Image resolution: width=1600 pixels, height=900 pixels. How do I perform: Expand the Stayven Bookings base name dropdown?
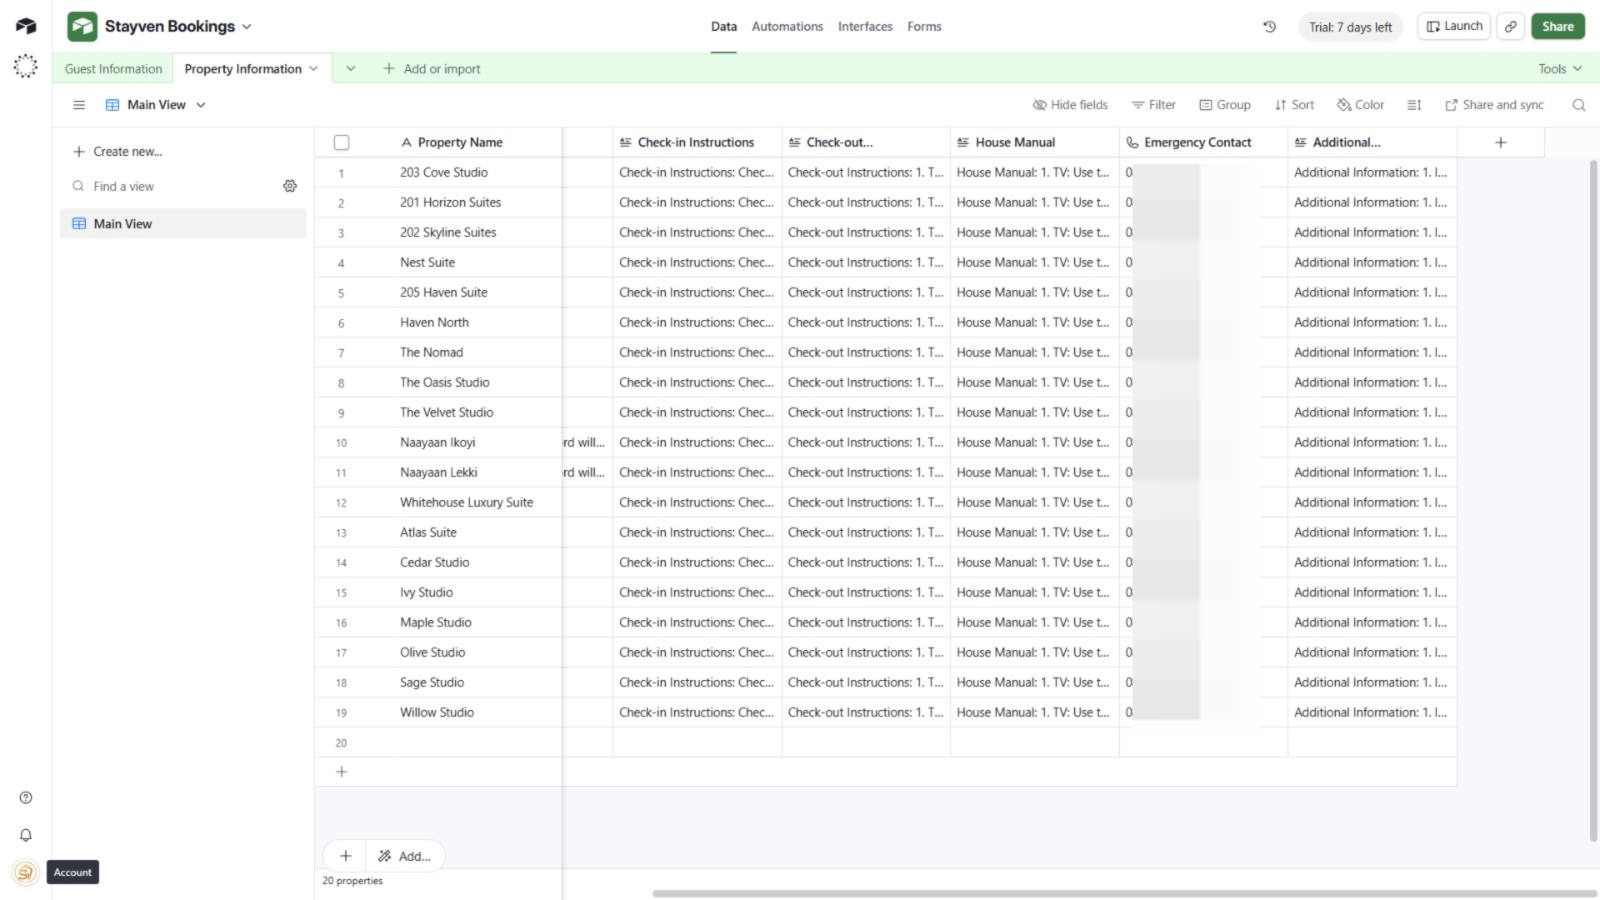coord(247,27)
